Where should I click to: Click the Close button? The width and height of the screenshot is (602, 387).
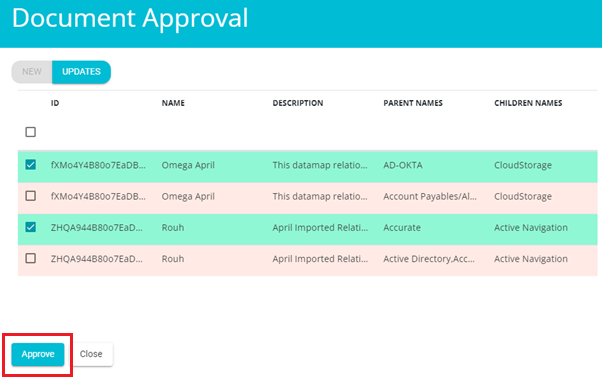pyautogui.click(x=91, y=354)
